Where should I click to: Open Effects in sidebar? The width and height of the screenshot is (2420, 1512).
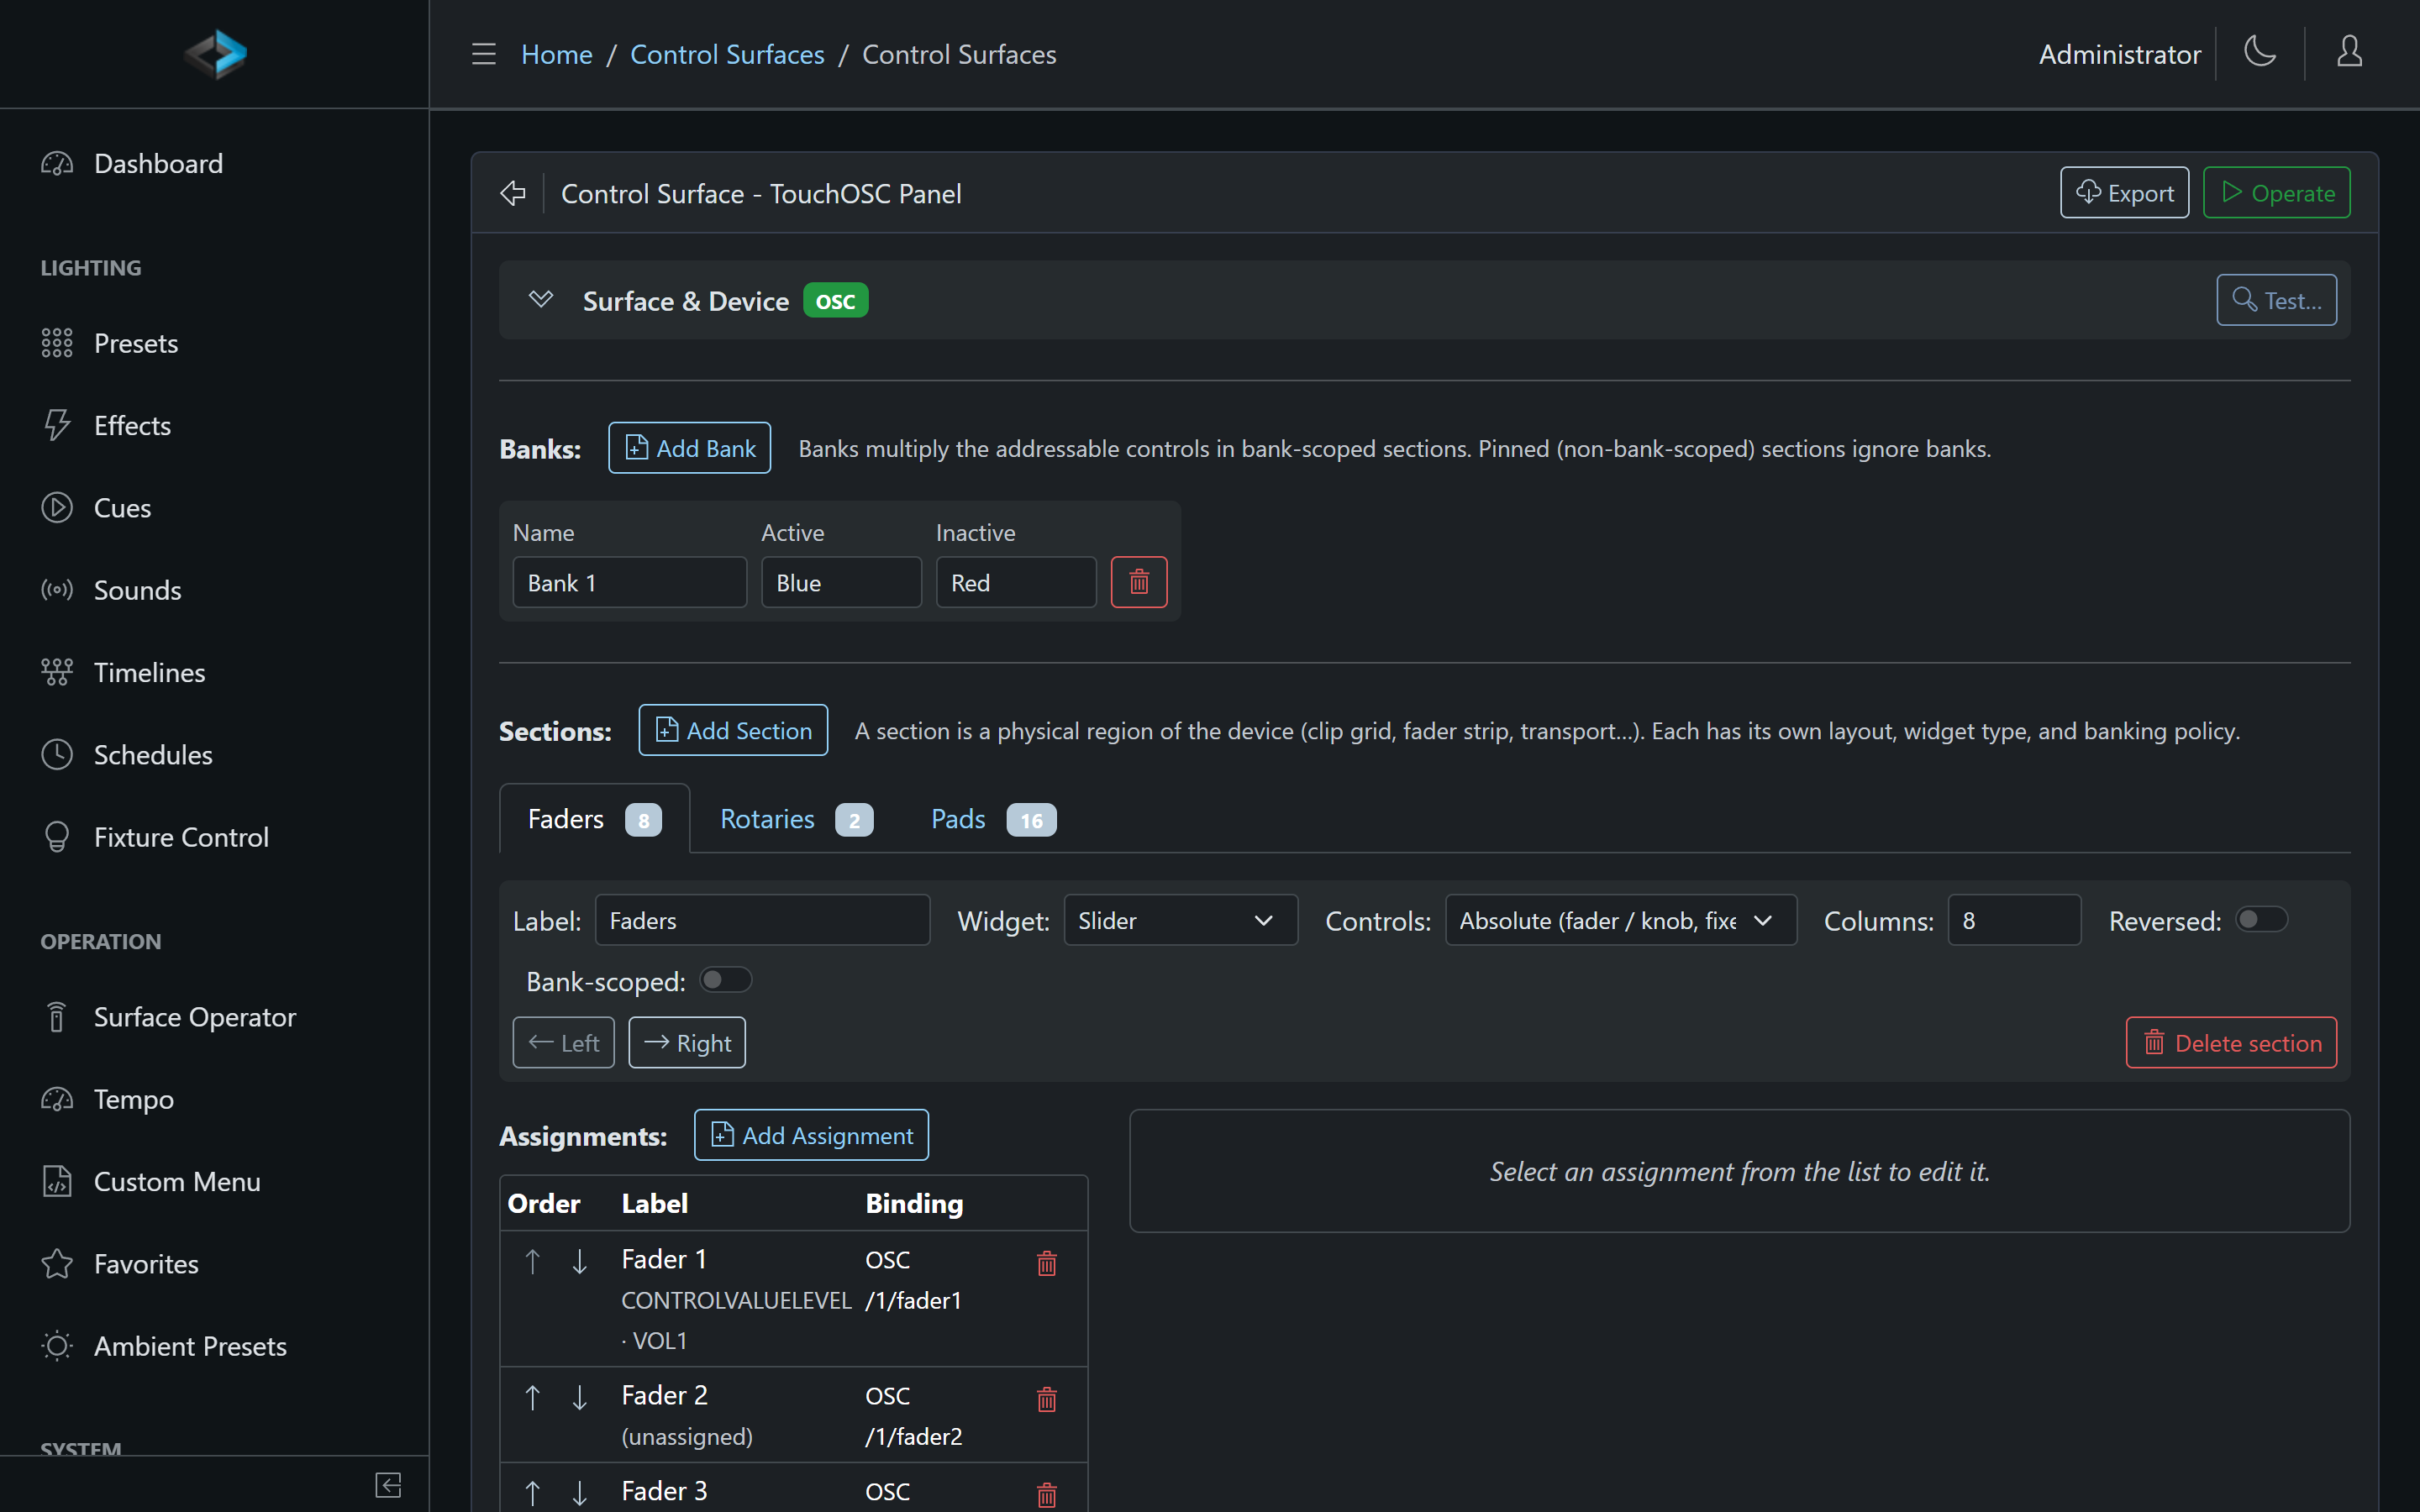214,425
